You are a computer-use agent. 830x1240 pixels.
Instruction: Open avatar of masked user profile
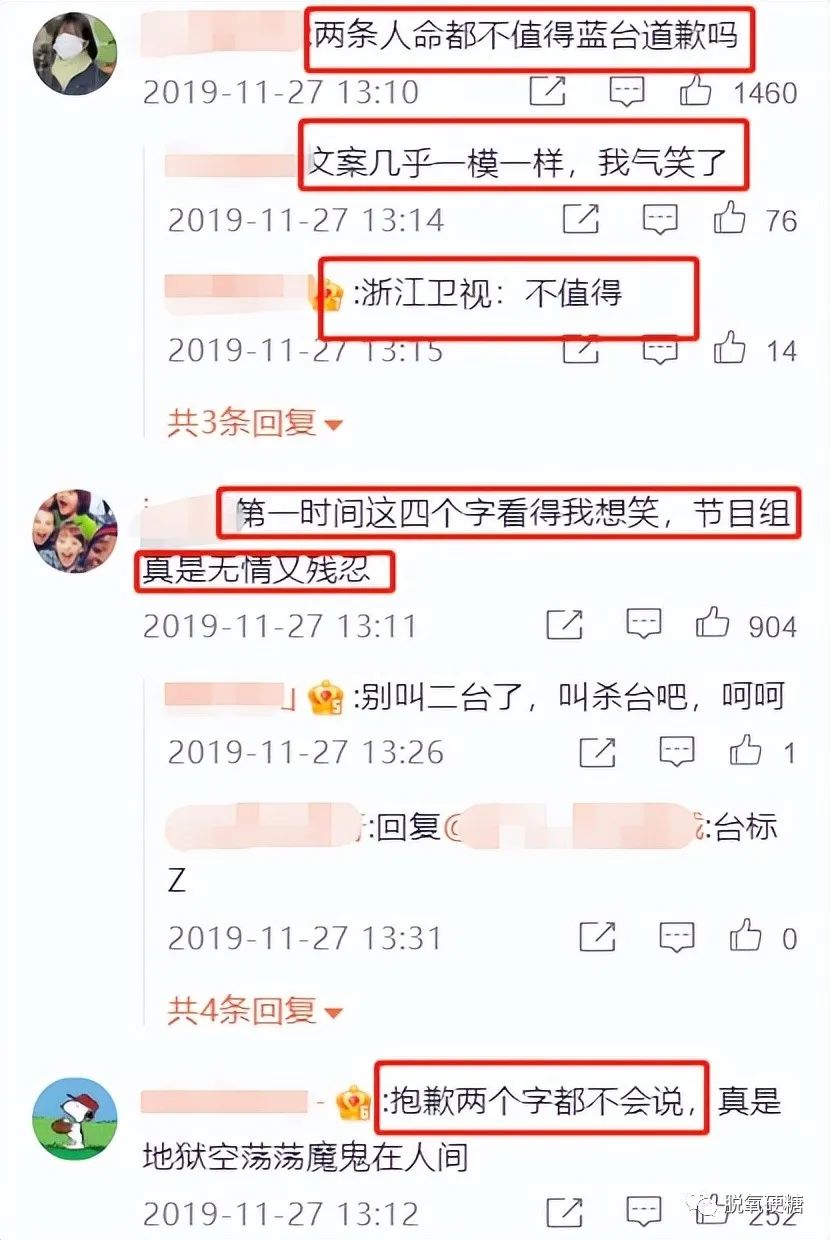(75, 54)
